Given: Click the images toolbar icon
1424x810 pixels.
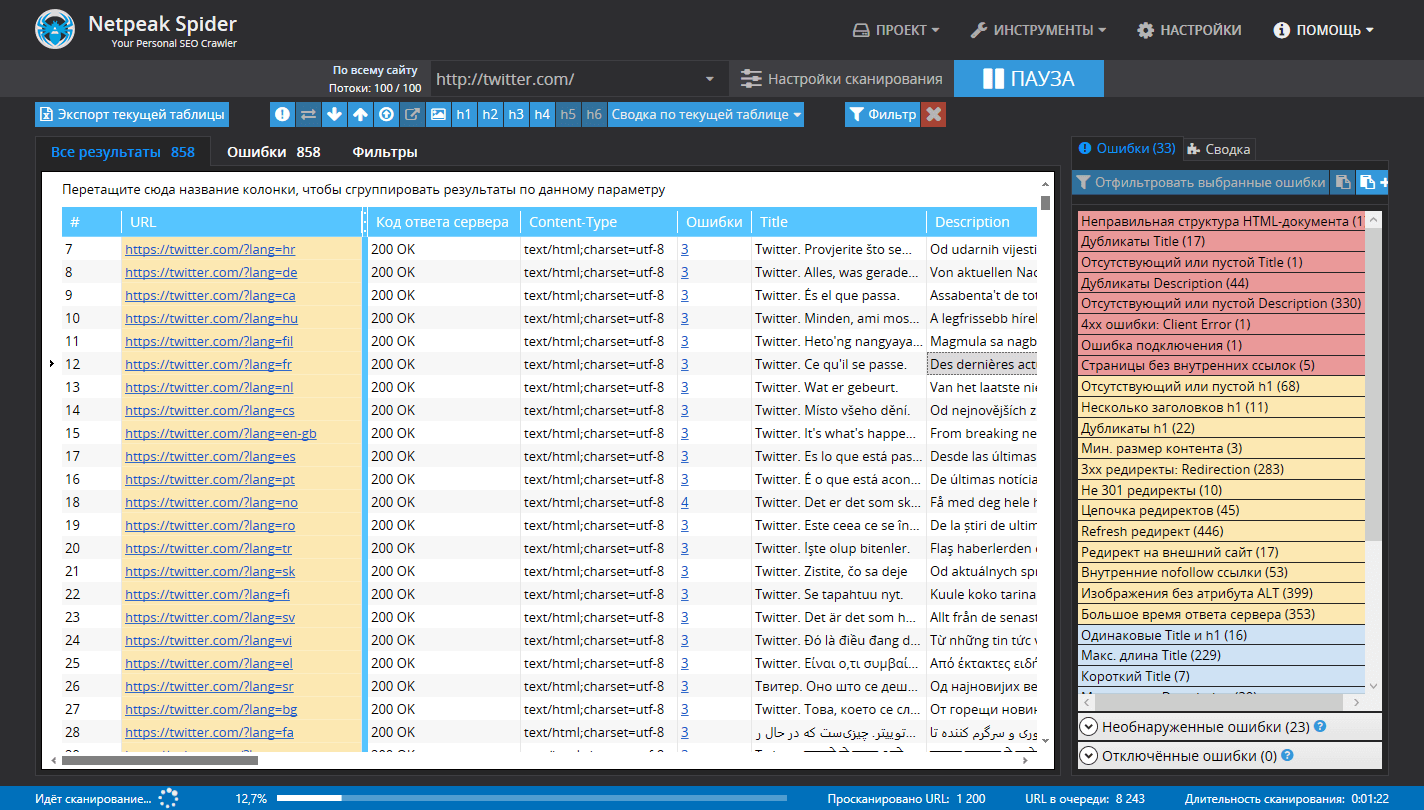Looking at the screenshot, I should point(438,115).
